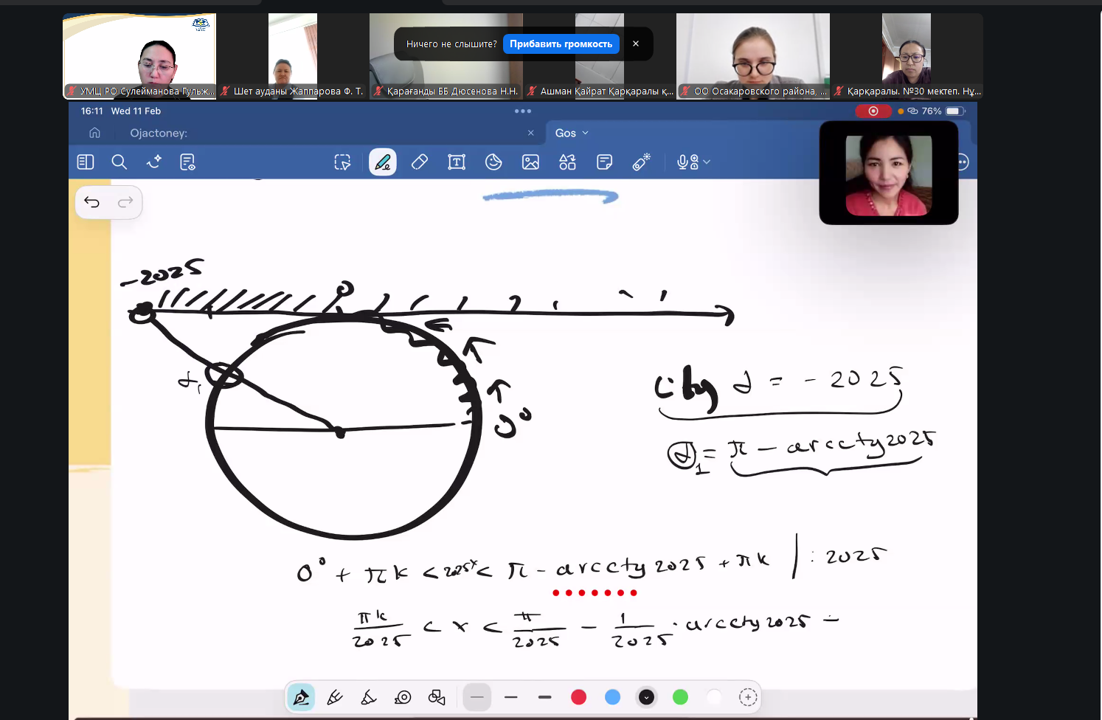
Task: Toggle the pen drawing tool in top toolbar
Action: pos(382,162)
